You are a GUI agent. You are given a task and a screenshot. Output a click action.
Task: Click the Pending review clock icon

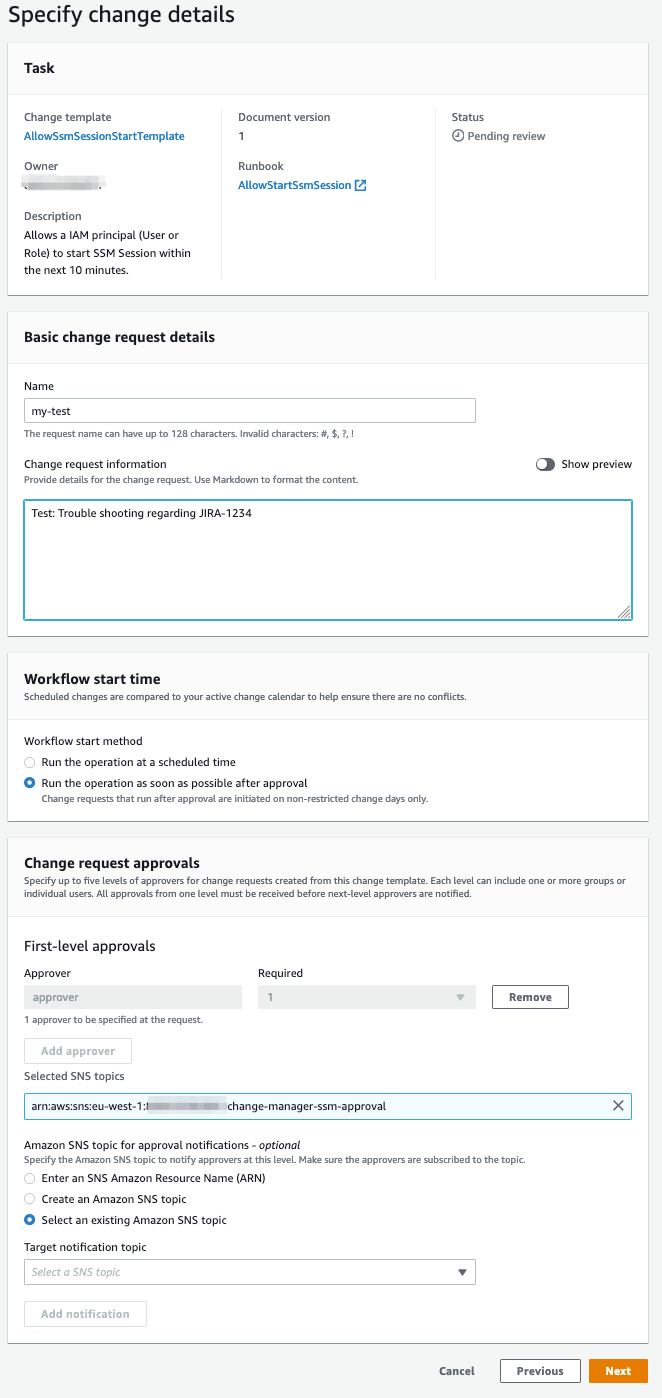[x=459, y=136]
